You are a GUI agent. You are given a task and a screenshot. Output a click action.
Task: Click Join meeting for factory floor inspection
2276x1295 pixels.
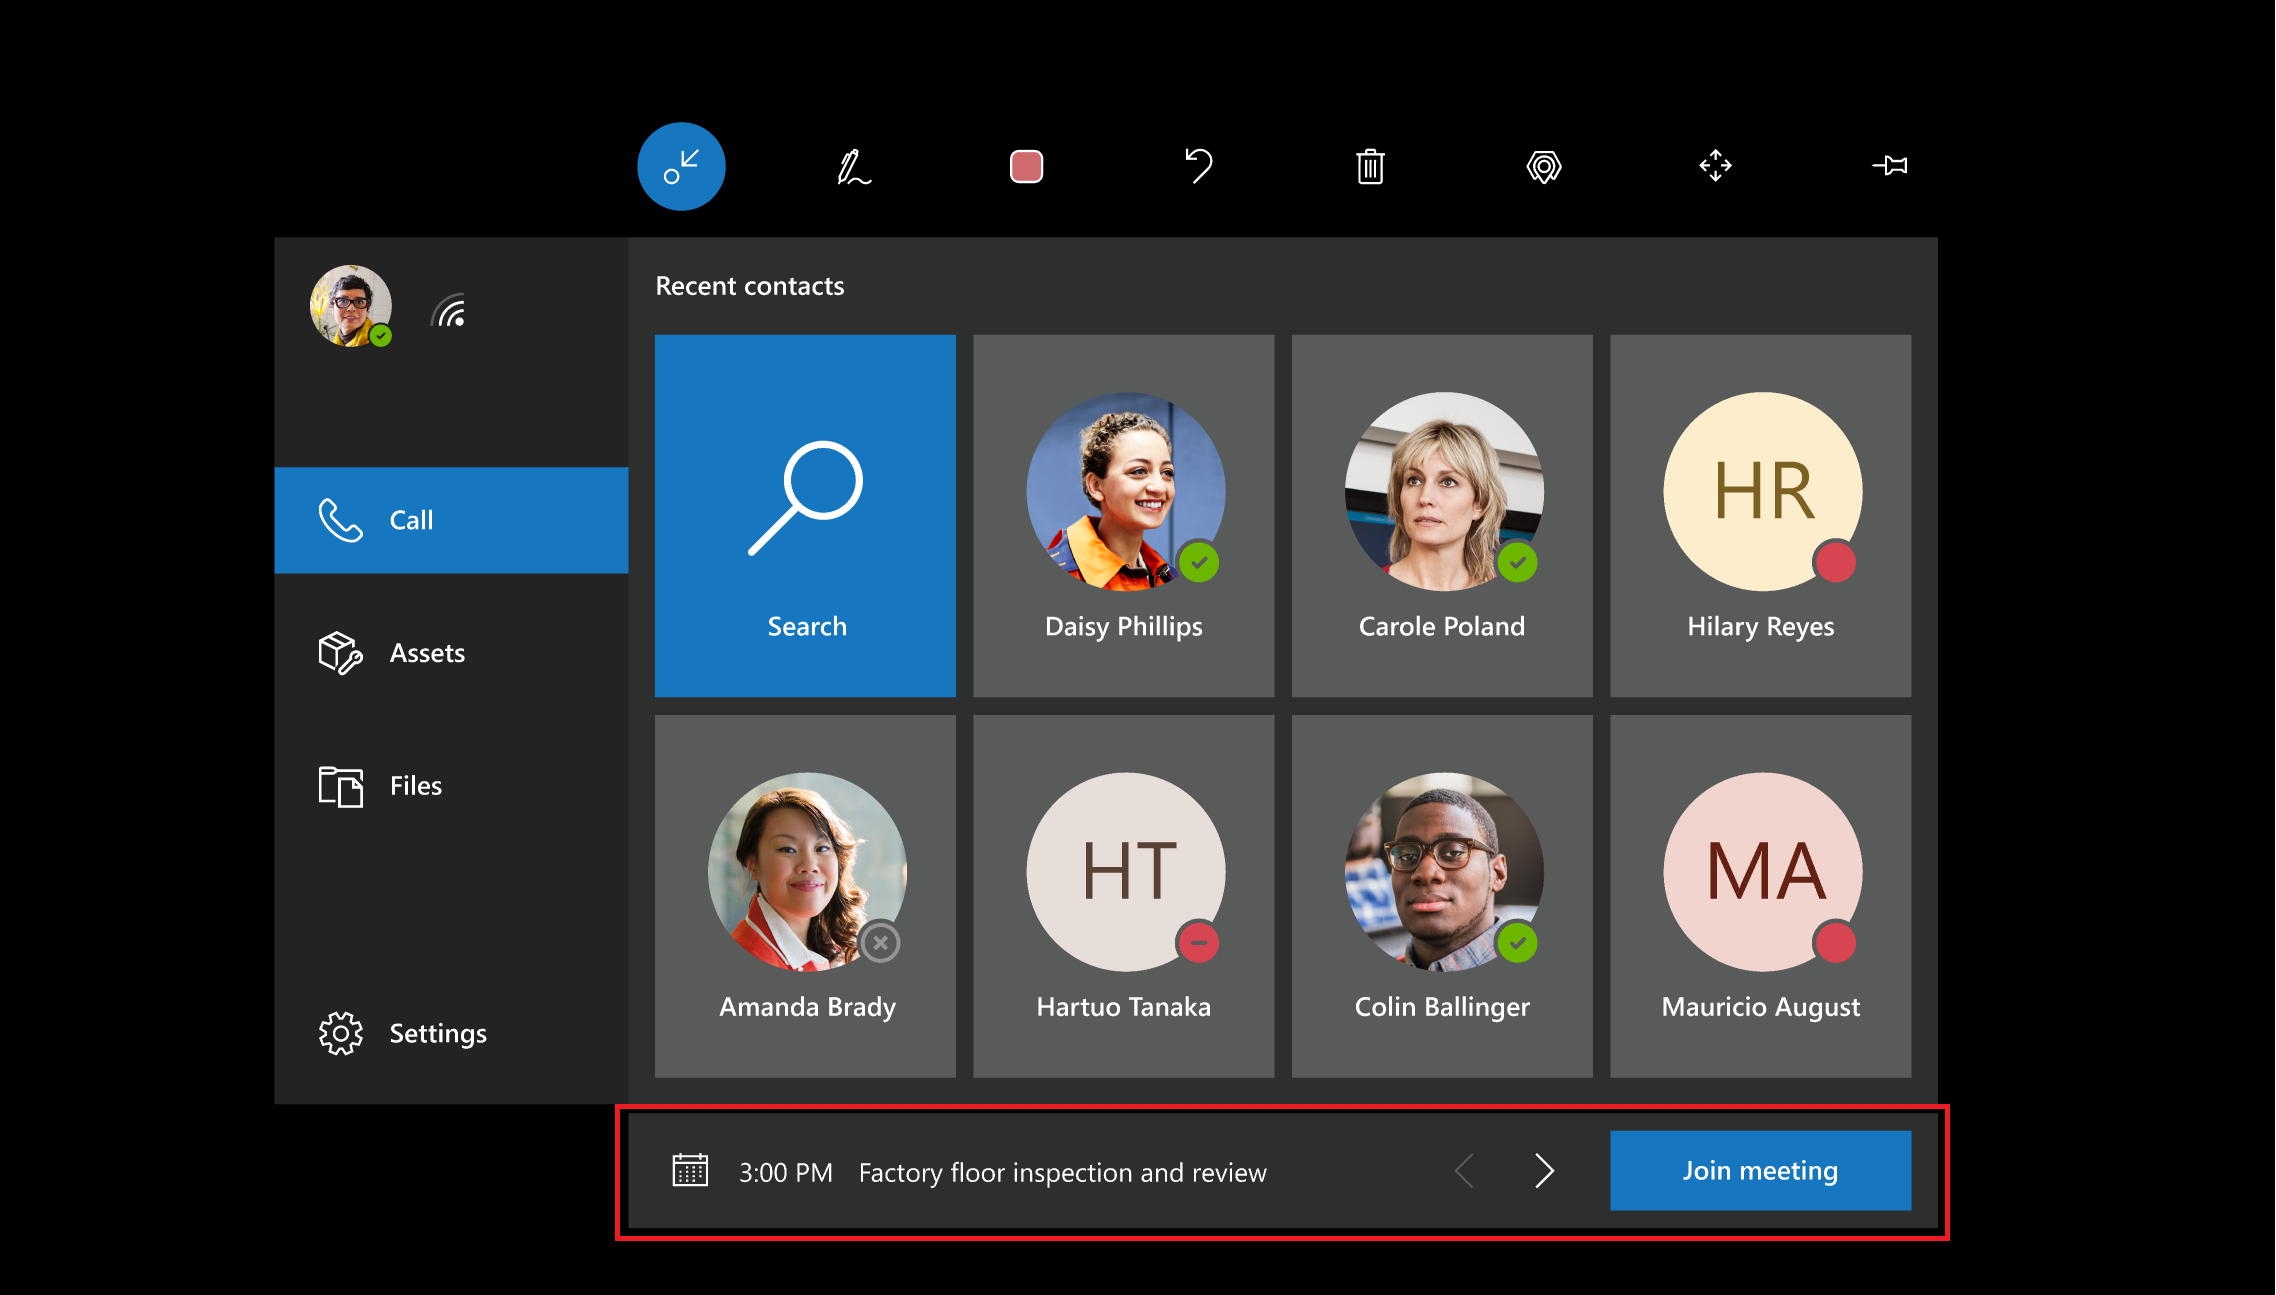(x=1759, y=1168)
